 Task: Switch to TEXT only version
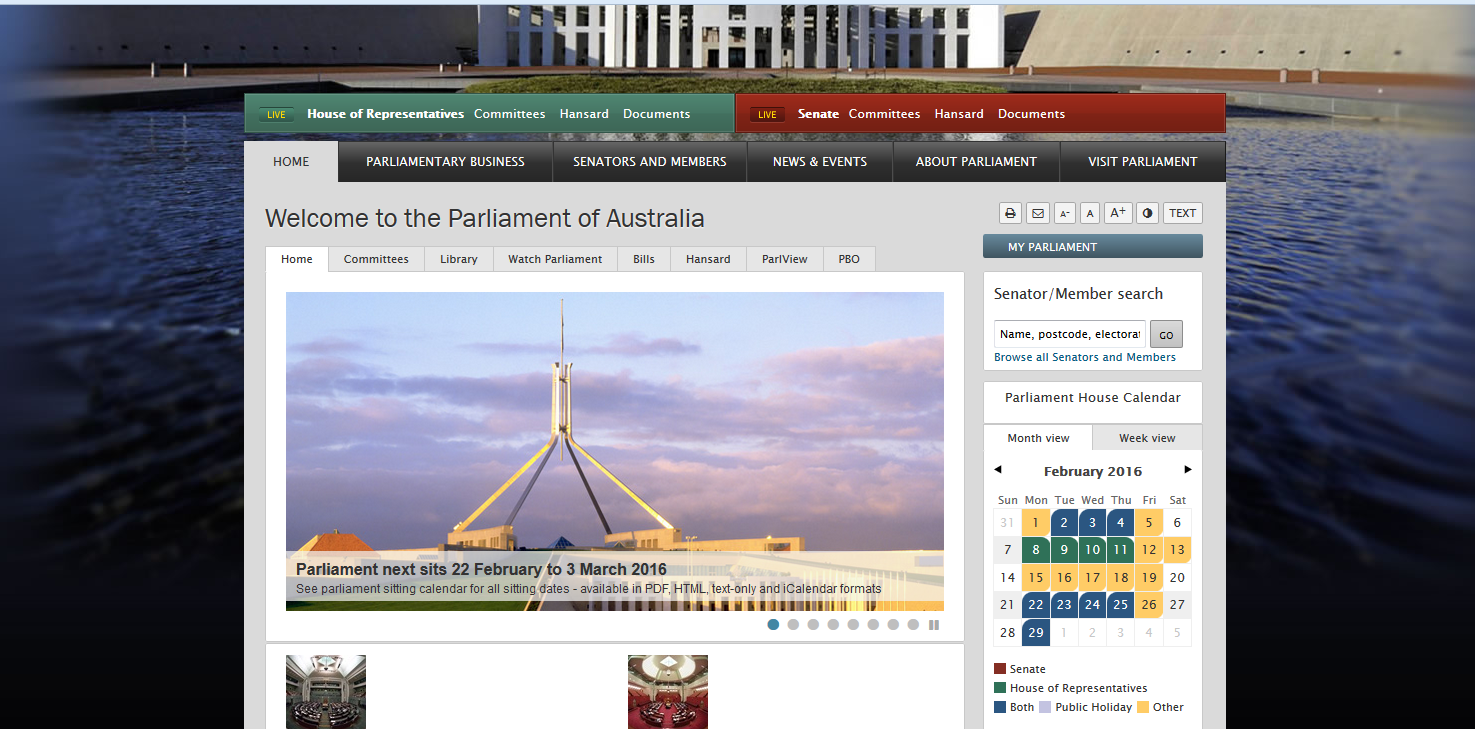pyautogui.click(x=1182, y=213)
